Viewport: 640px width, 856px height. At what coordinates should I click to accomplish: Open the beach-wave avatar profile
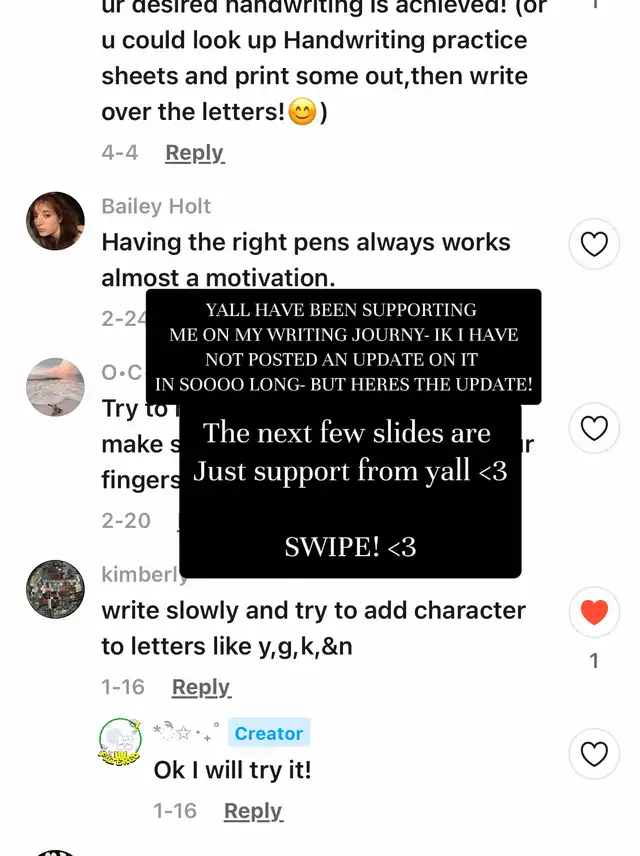[x=55, y=387]
